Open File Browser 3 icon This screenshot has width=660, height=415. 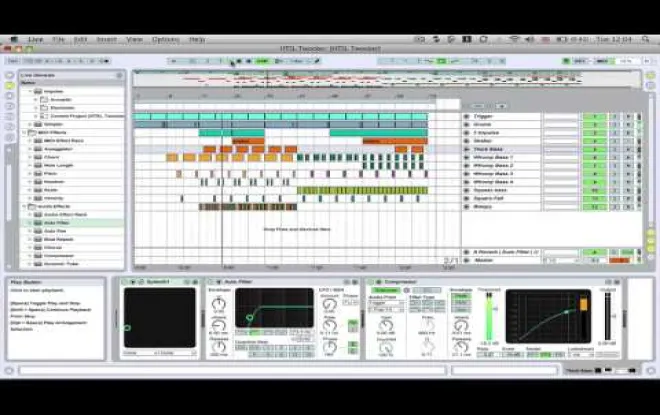9,127
